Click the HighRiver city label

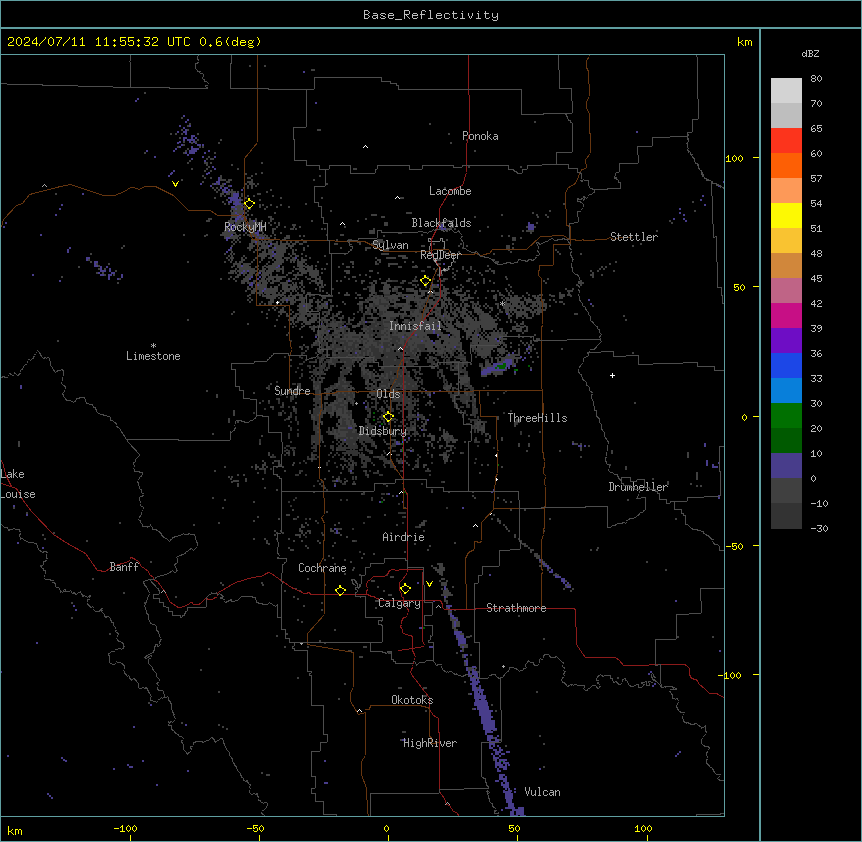pos(430,743)
